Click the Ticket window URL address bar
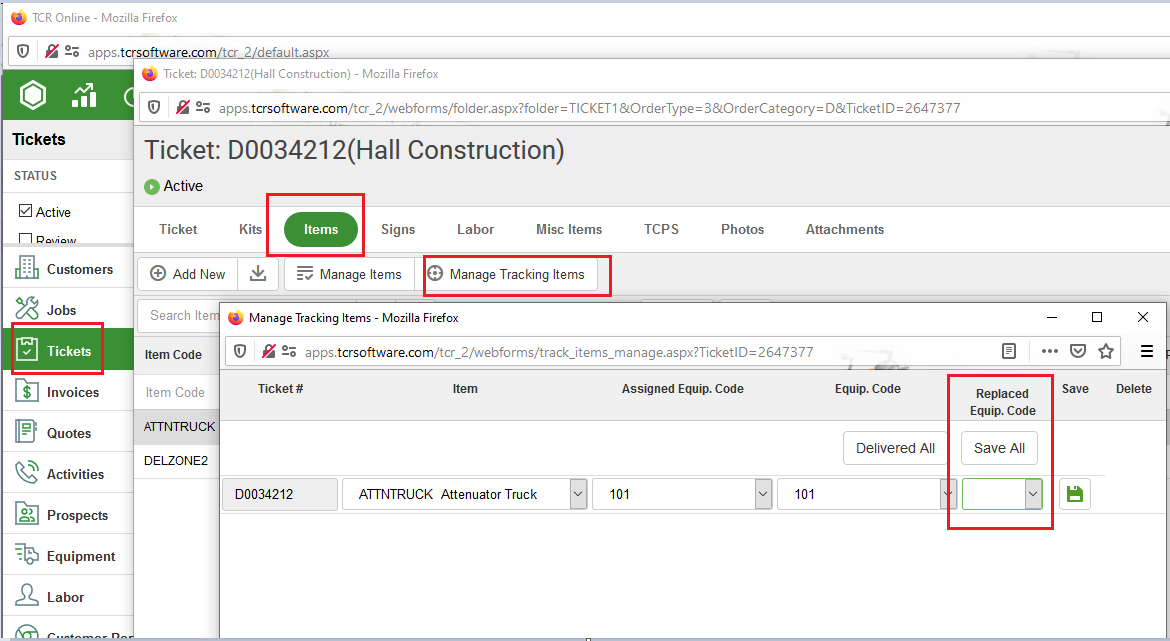This screenshot has width=1170, height=641. tap(589, 107)
